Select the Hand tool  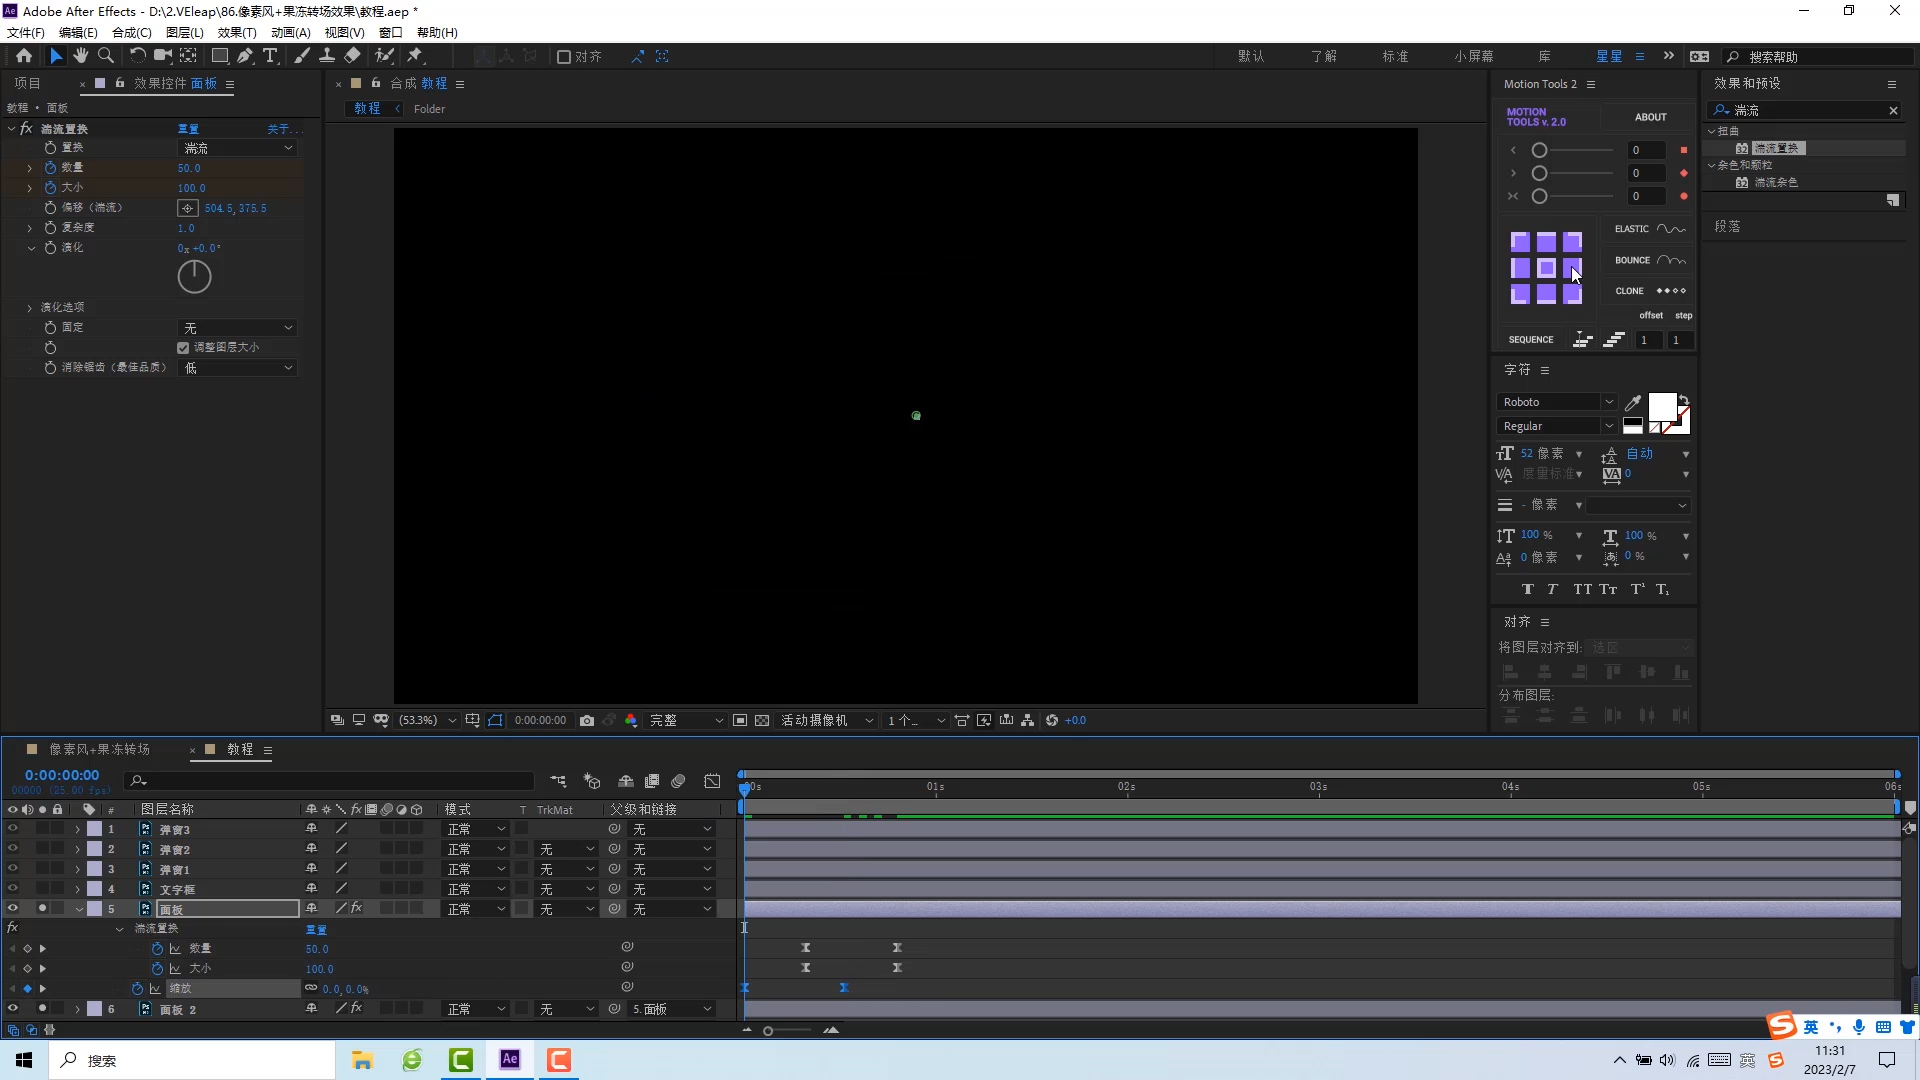(x=81, y=56)
